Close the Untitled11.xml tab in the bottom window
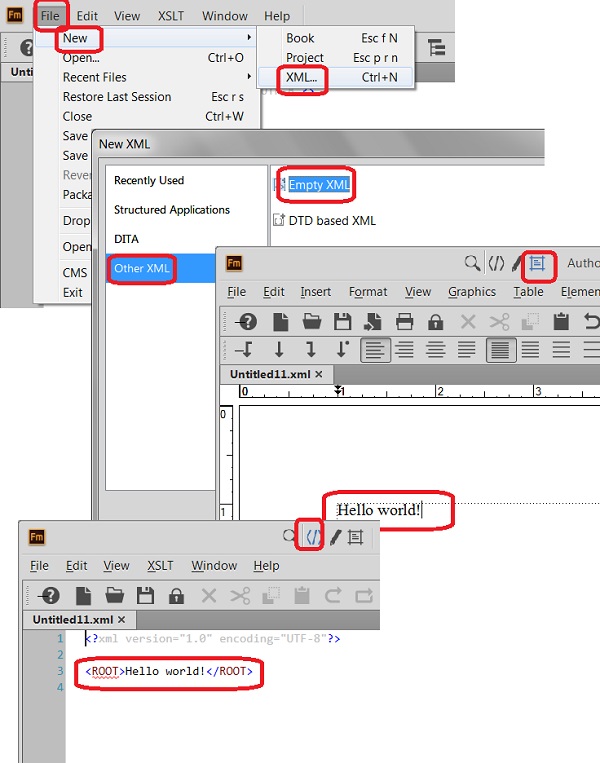The image size is (600, 763). pyautogui.click(x=122, y=619)
